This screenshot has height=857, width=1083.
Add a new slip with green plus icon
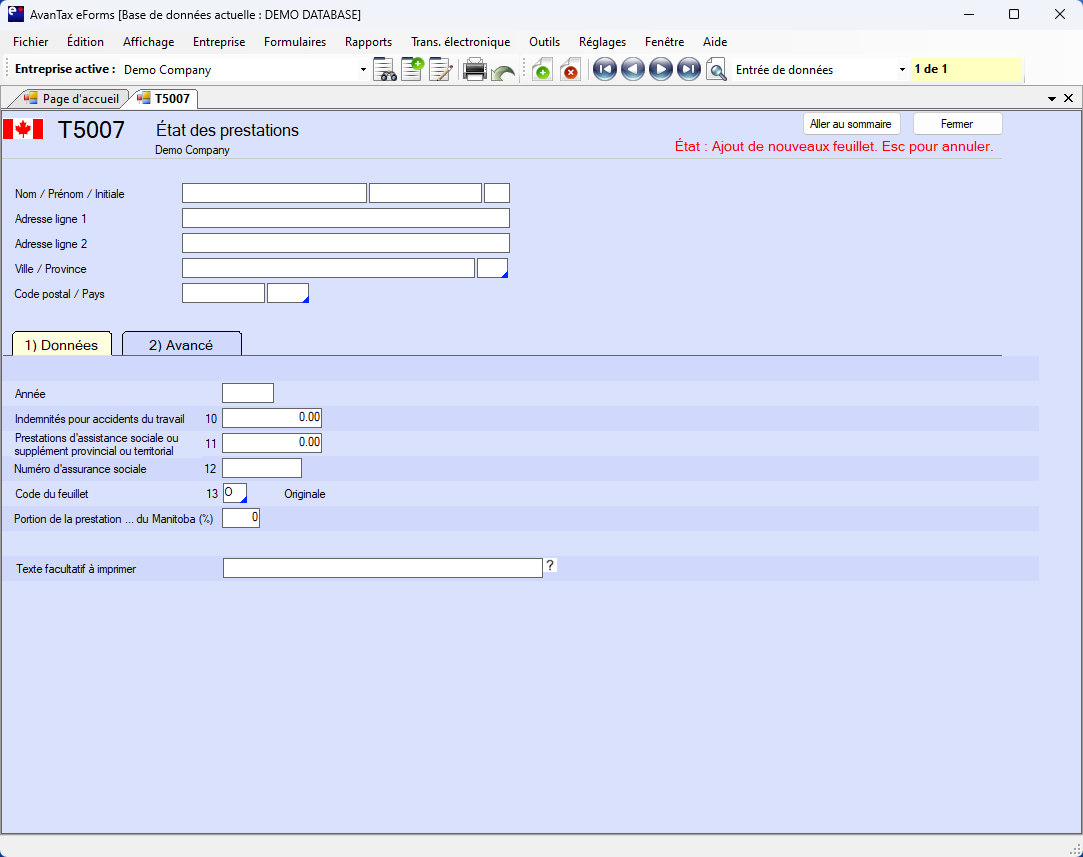[x=542, y=70]
